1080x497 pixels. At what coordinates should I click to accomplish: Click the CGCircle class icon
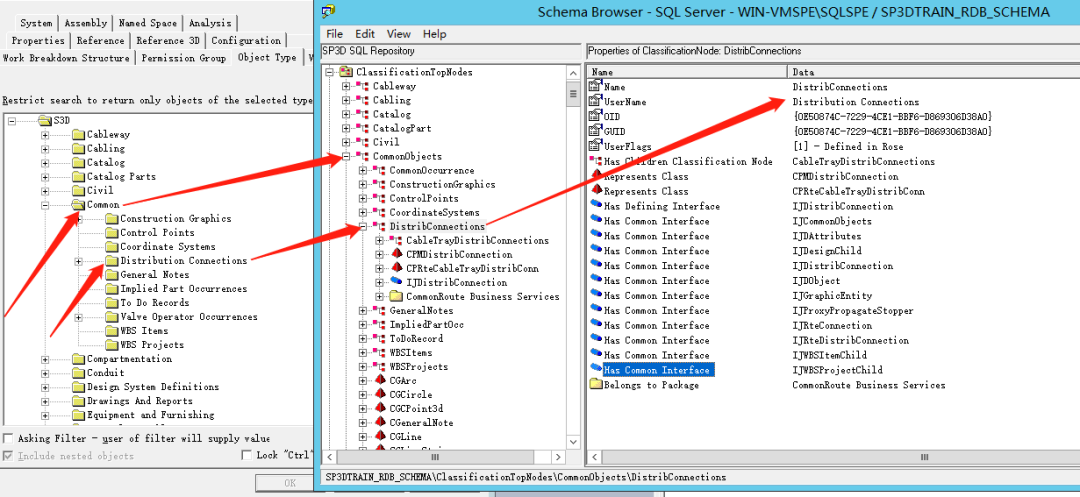click(379, 394)
